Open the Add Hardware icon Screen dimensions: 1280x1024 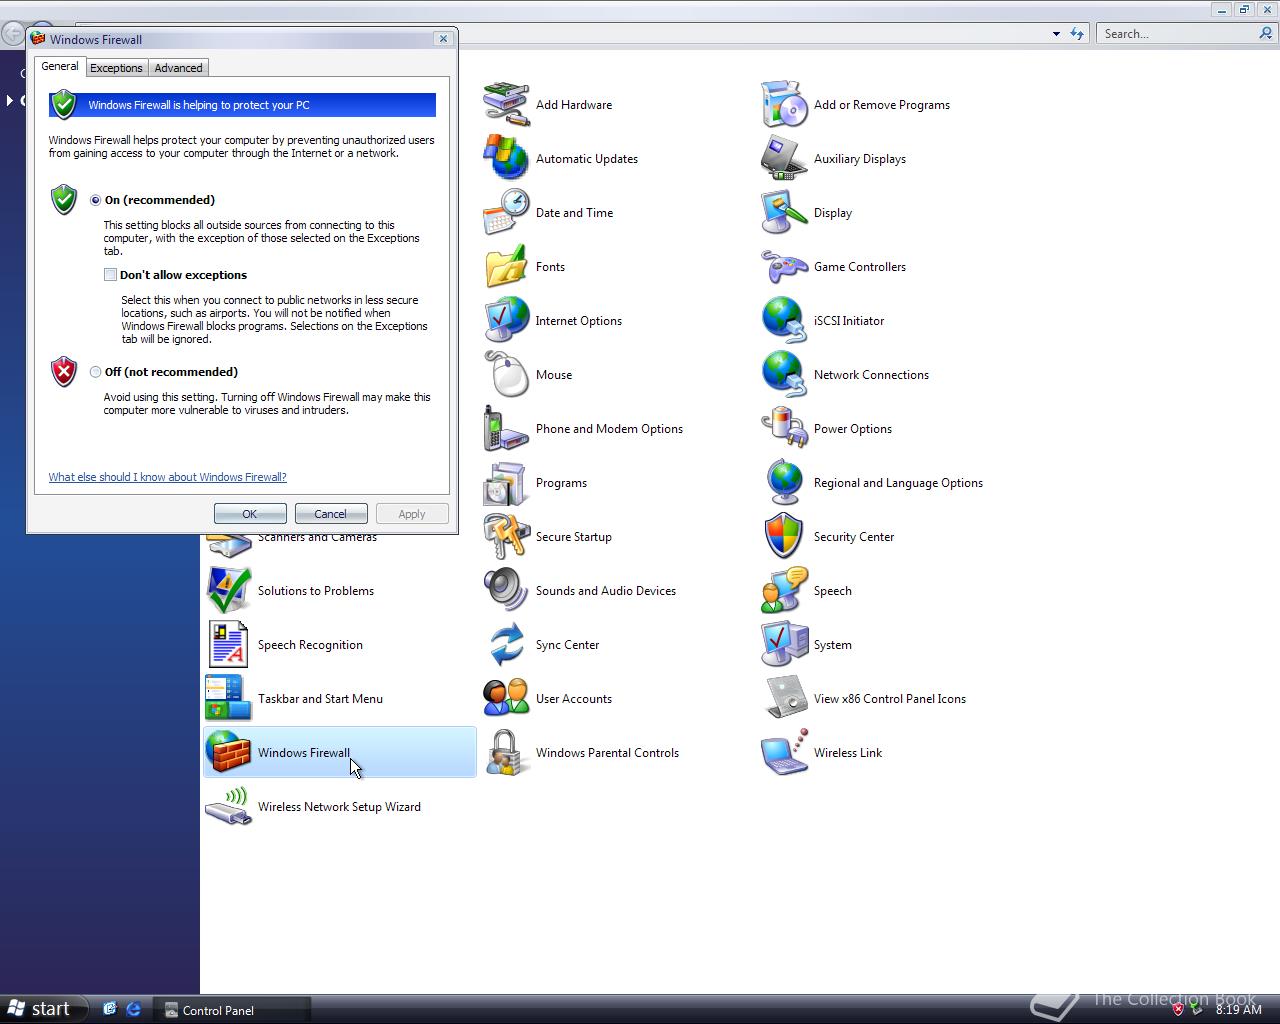506,104
